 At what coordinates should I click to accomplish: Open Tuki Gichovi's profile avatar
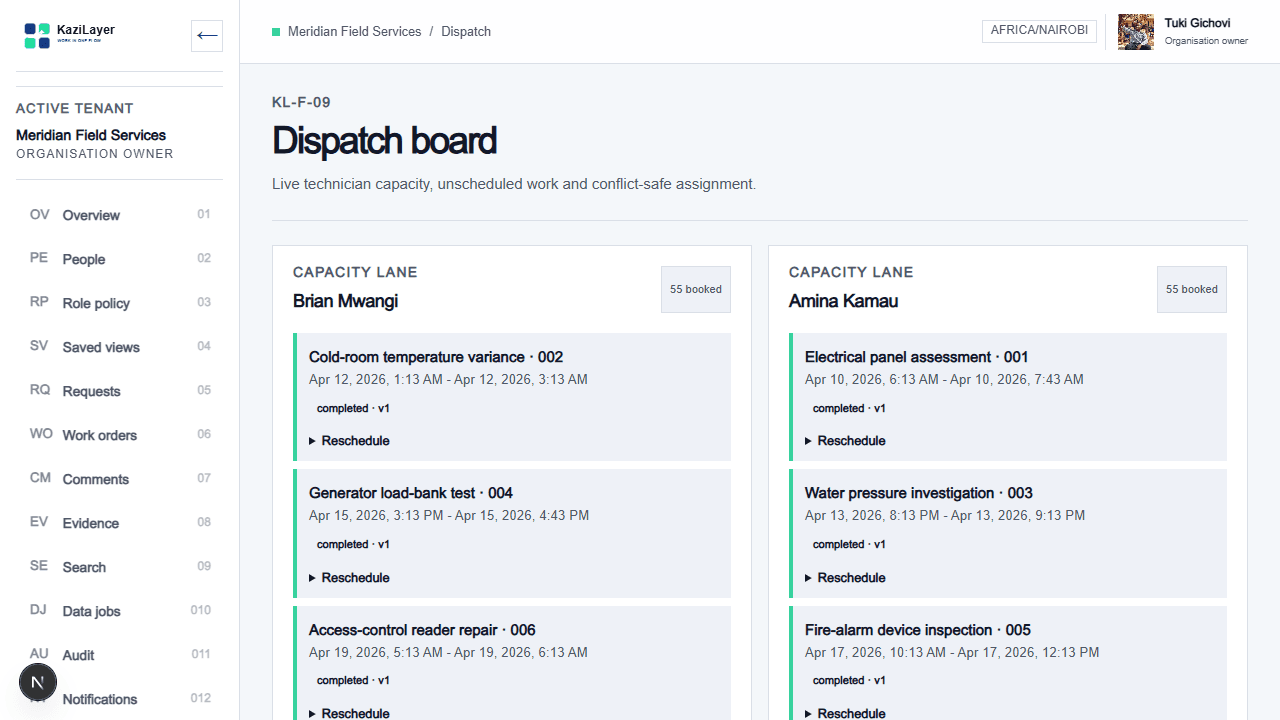(x=1136, y=32)
